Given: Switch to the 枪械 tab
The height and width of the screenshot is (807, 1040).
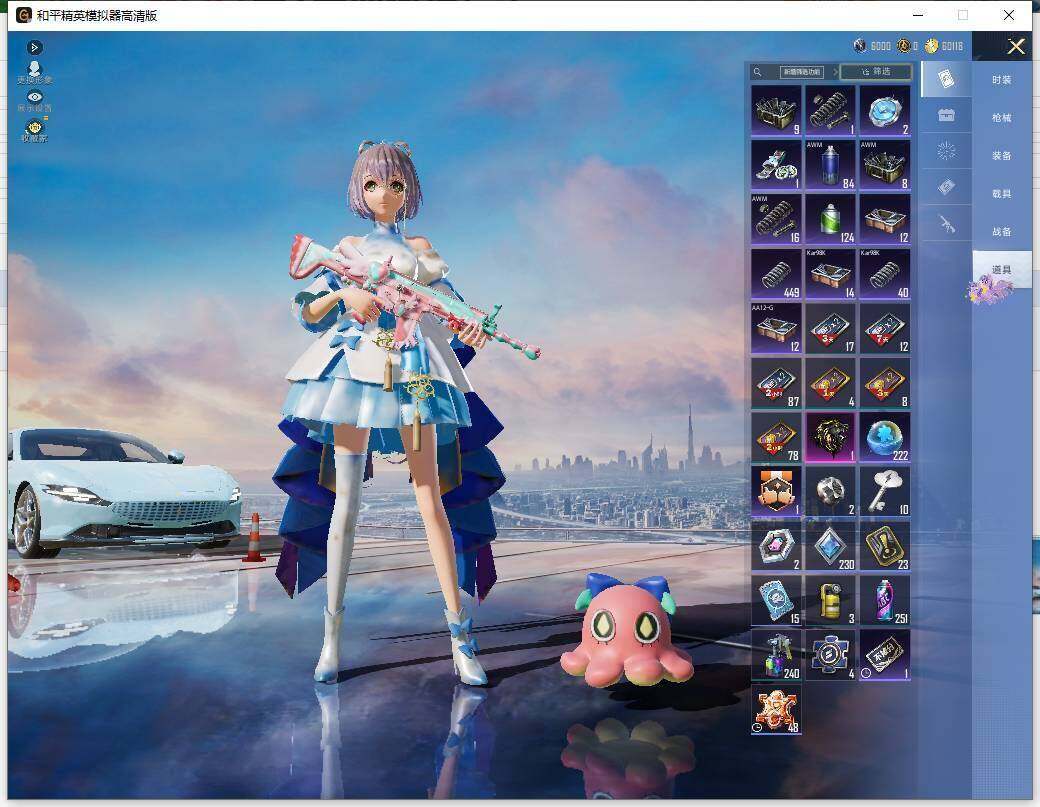Looking at the screenshot, I should [1002, 118].
